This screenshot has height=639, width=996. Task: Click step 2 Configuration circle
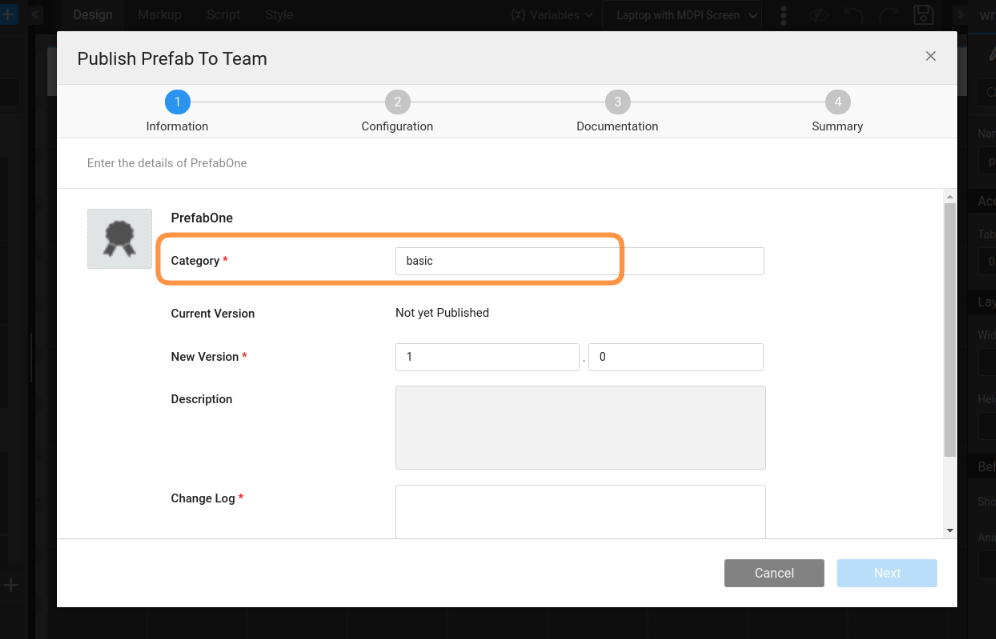[397, 102]
